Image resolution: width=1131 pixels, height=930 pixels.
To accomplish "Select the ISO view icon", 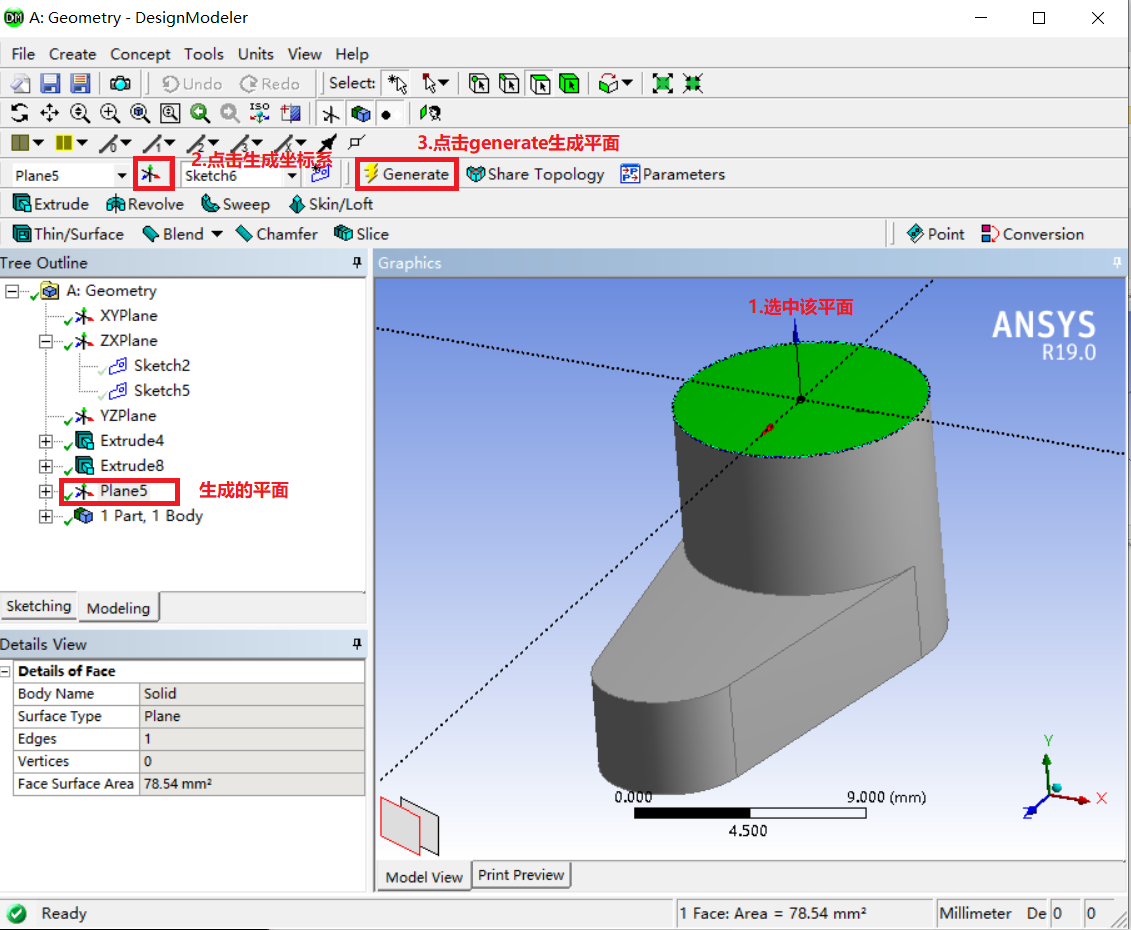I will coord(258,113).
